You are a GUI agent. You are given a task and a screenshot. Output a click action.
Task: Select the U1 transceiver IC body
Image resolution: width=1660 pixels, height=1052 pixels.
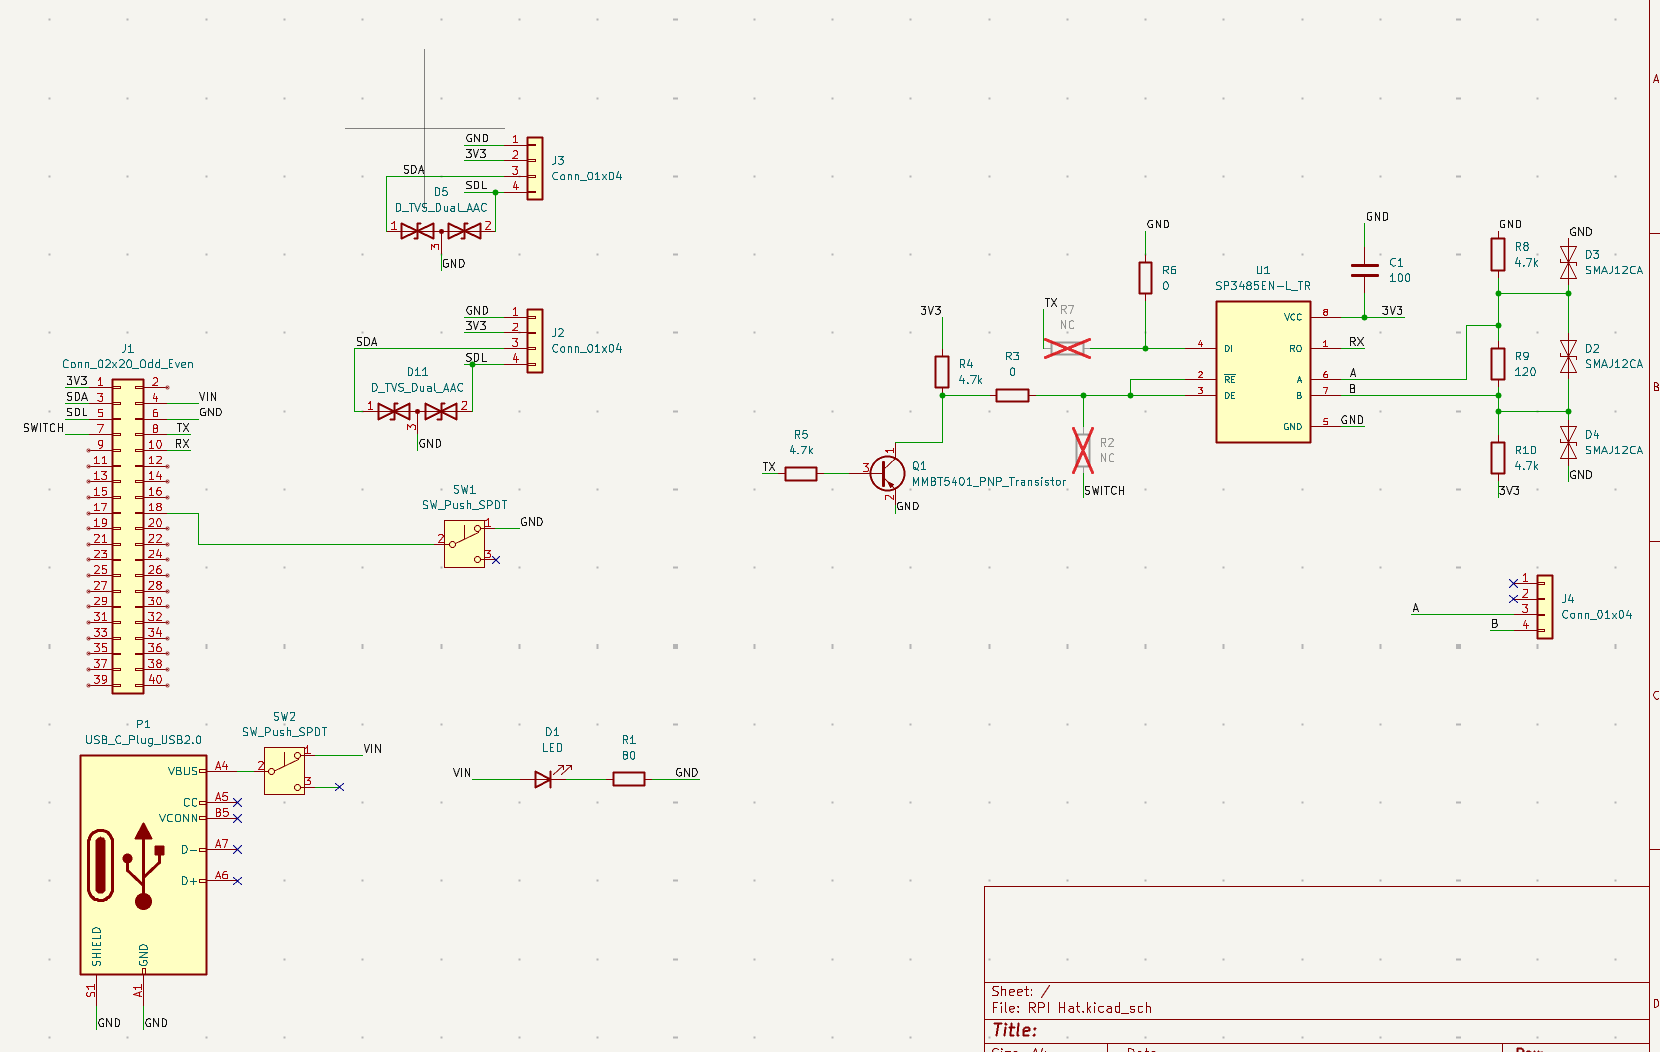[x=1263, y=372]
